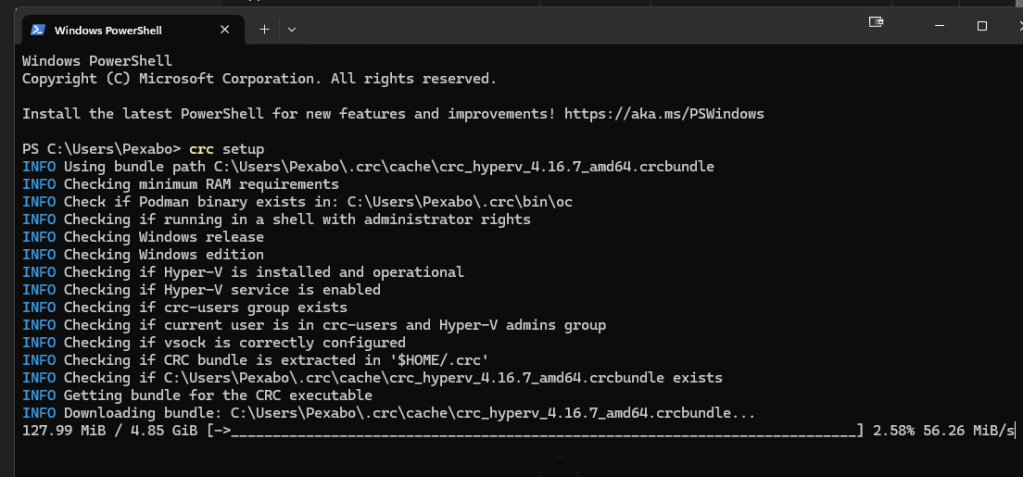This screenshot has width=1023, height=477.
Task: Close the Windows PowerShell tab
Action: [224, 29]
